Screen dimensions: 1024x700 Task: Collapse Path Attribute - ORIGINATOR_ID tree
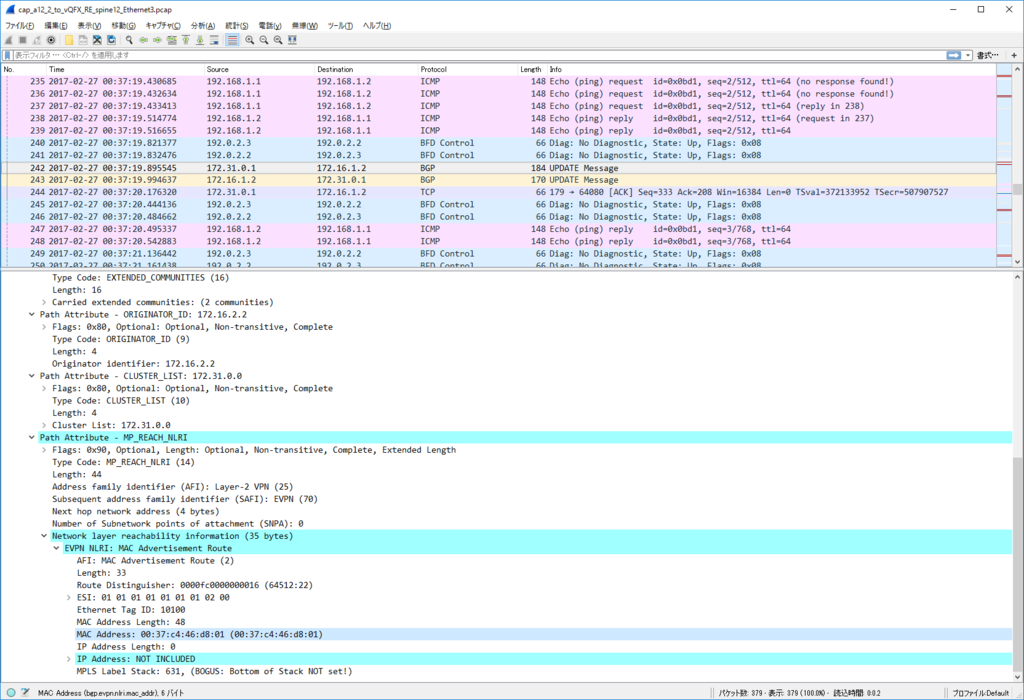tap(31, 315)
